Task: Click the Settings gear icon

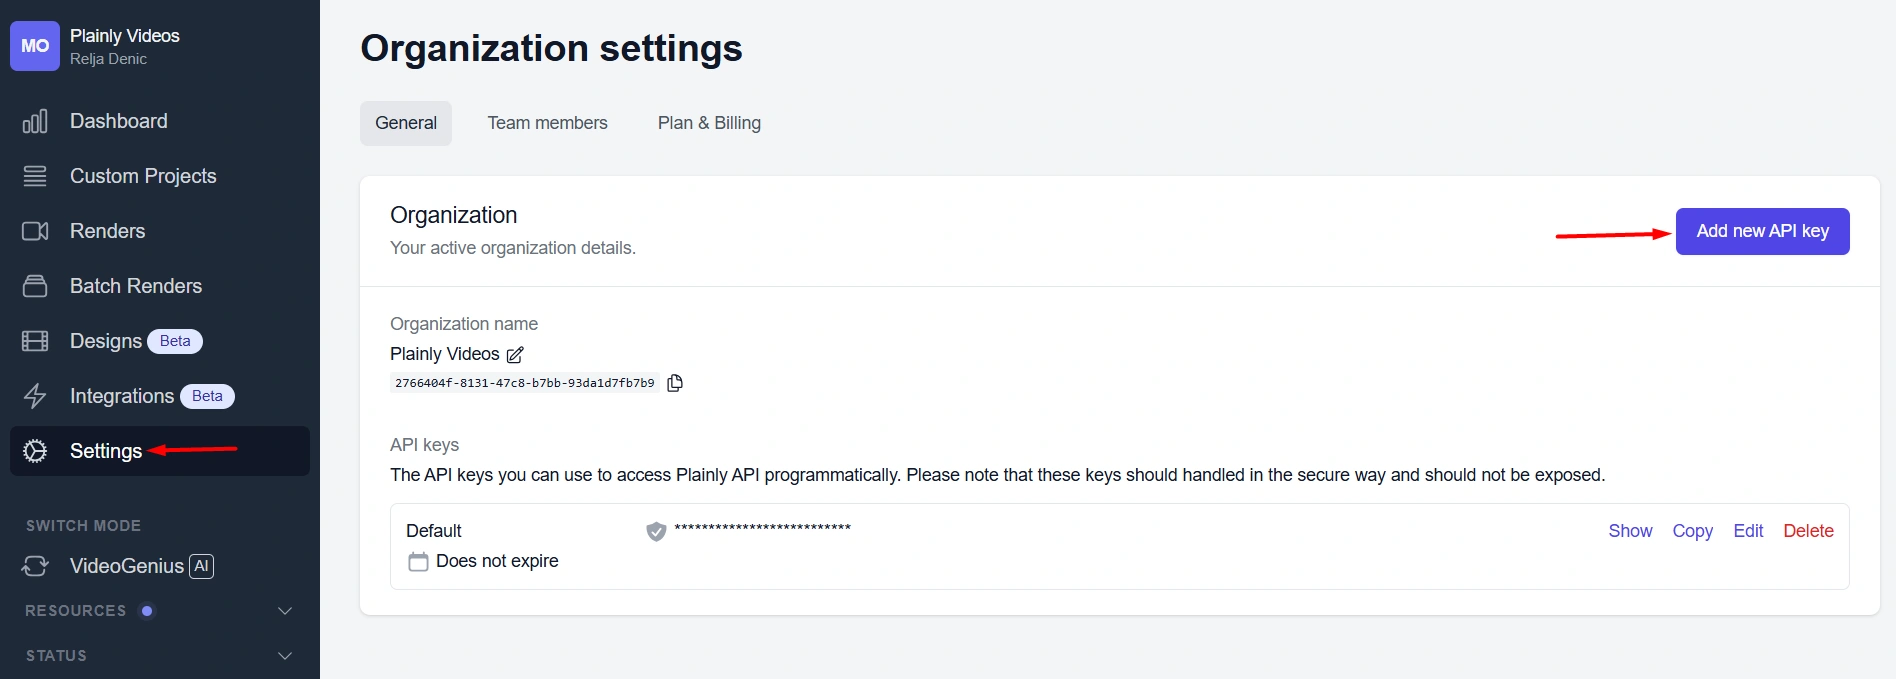Action: coord(35,452)
